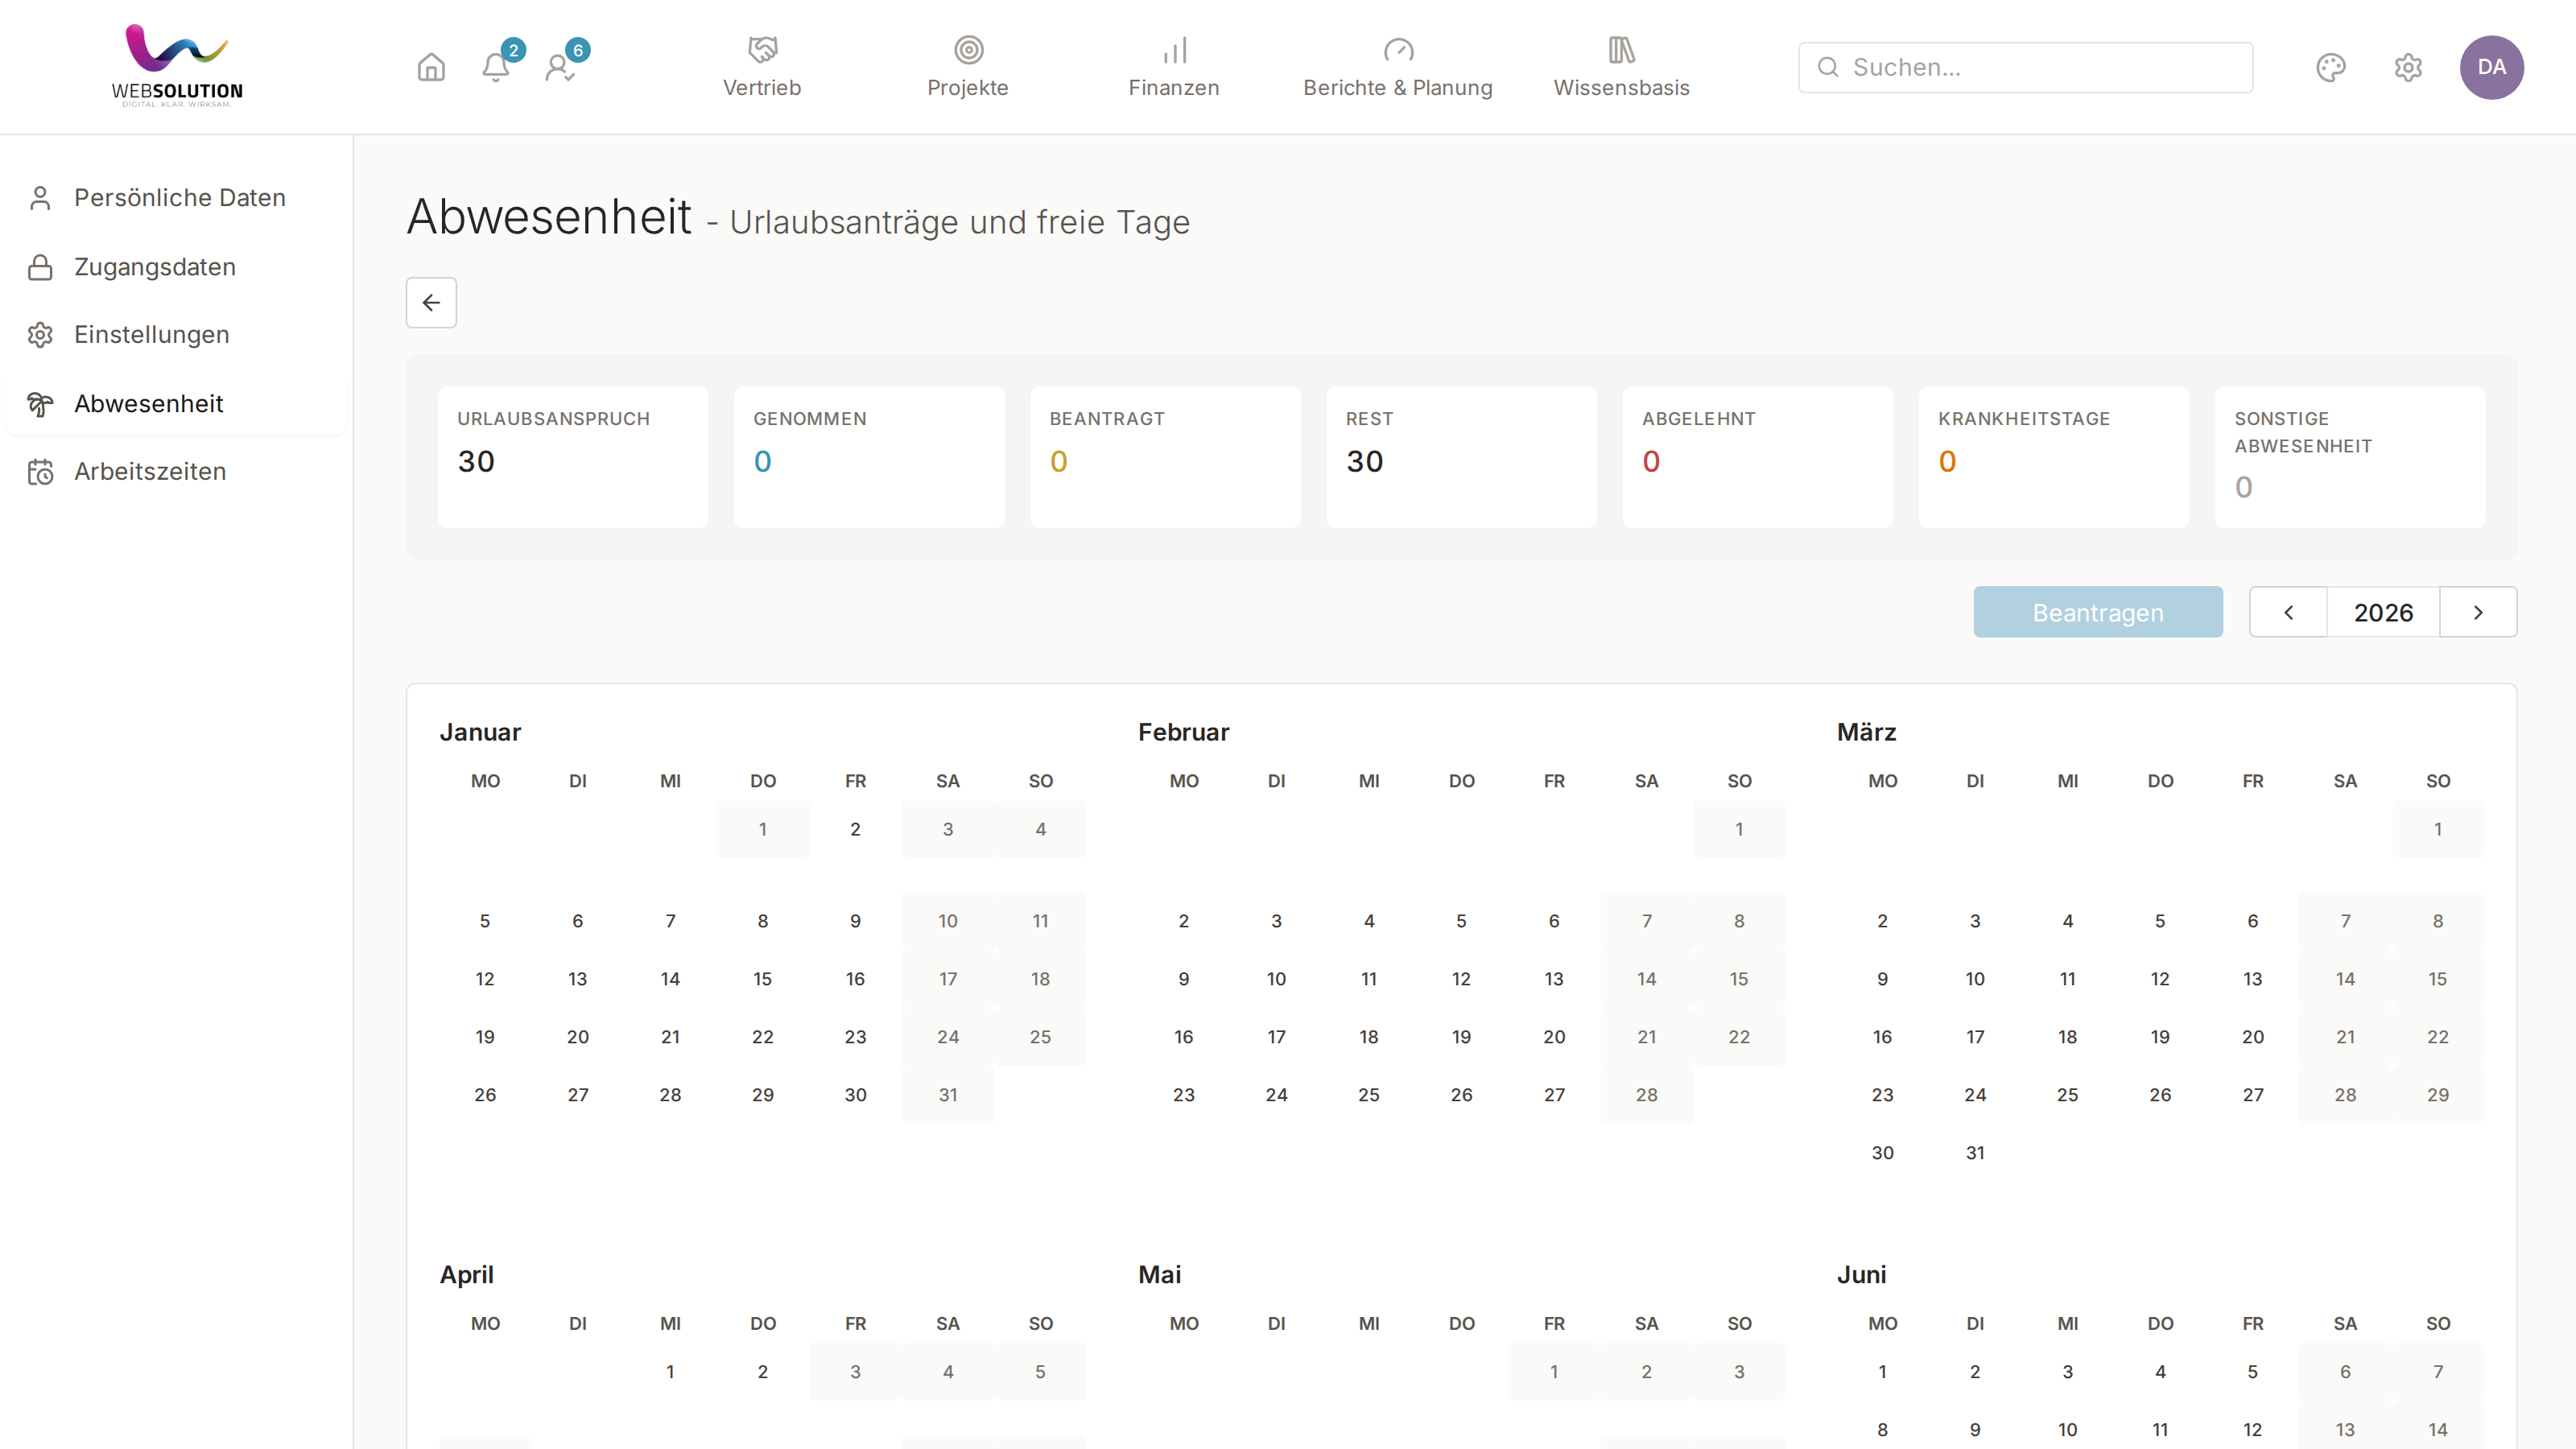Select April 2 in the calendar
Screen dimensions: 2576x1449
point(762,1372)
